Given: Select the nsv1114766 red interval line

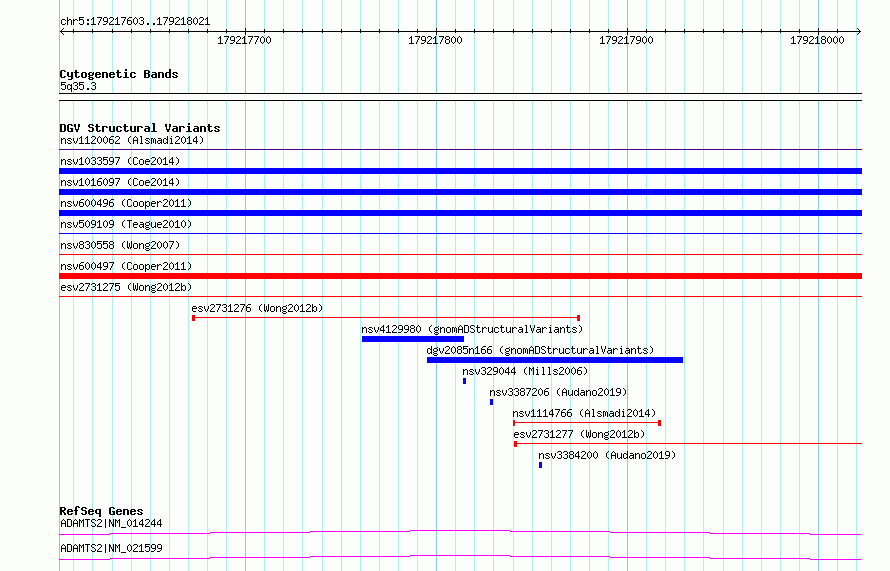Looking at the screenshot, I should 587,423.
